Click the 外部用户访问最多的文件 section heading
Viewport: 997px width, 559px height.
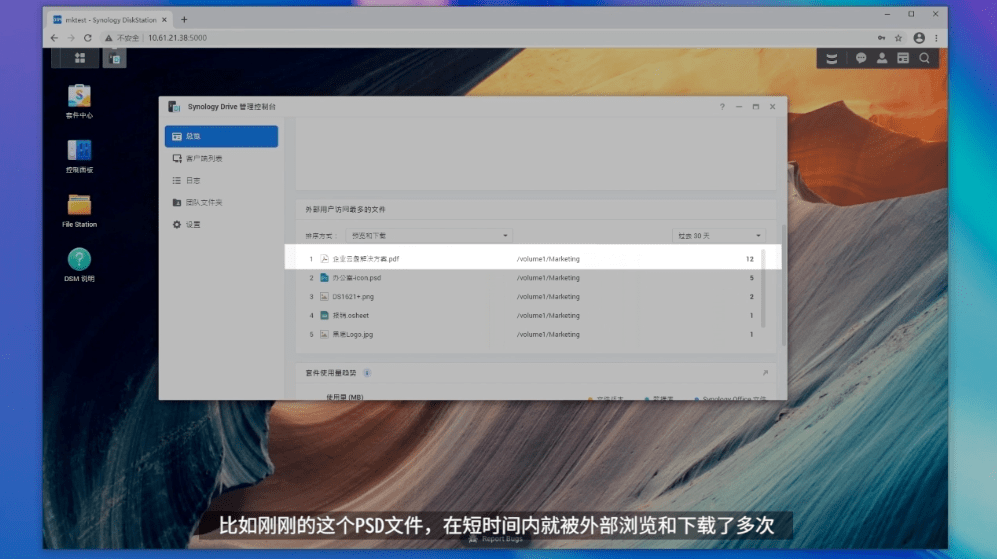[x=345, y=209]
